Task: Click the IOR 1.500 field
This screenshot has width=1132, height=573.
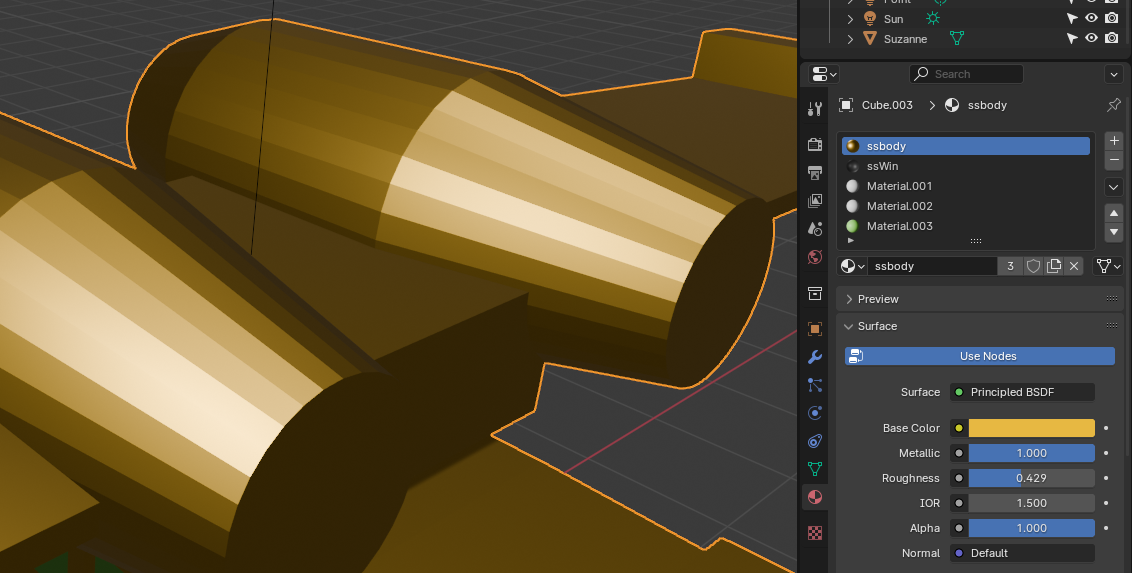Action: pos(1032,503)
